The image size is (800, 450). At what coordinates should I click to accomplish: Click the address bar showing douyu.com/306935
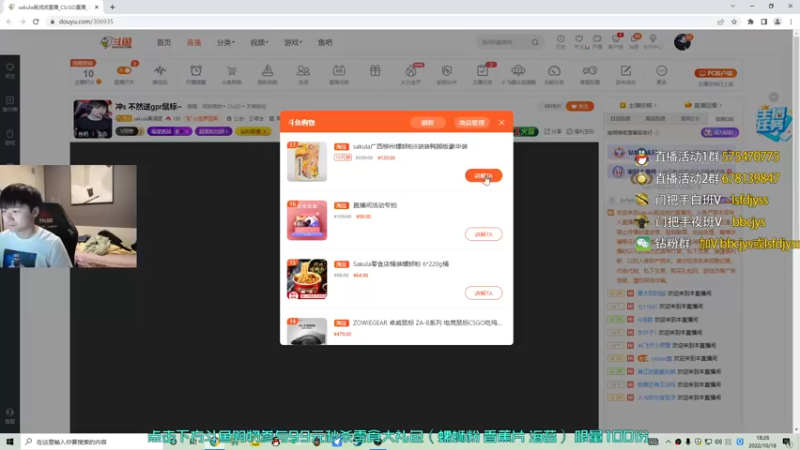(378, 21)
